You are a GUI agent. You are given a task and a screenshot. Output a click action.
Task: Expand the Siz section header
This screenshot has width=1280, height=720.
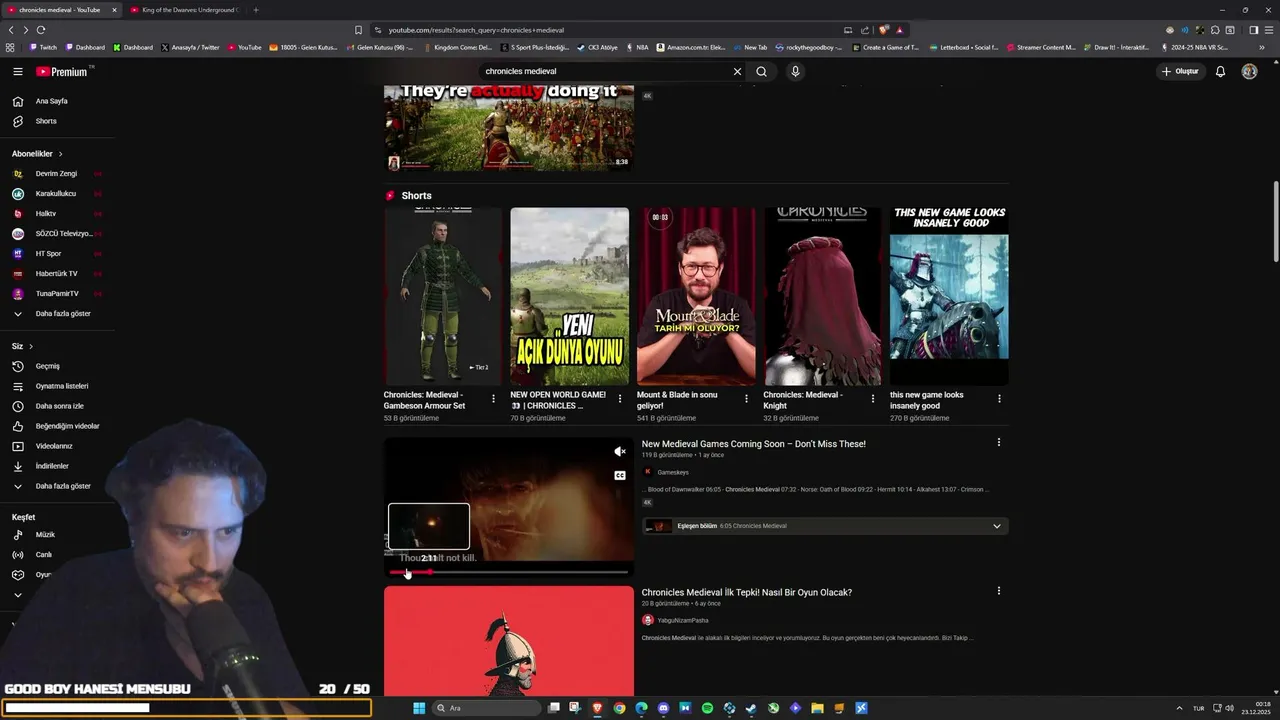(x=22, y=346)
